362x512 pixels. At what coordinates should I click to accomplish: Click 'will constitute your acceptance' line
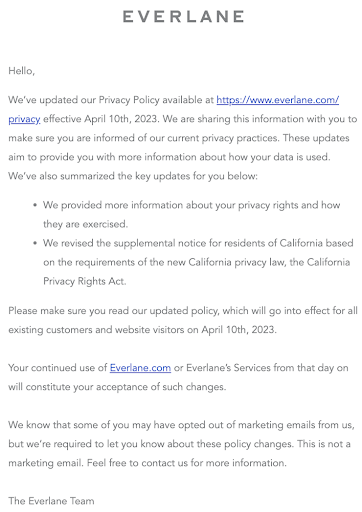tap(117, 387)
